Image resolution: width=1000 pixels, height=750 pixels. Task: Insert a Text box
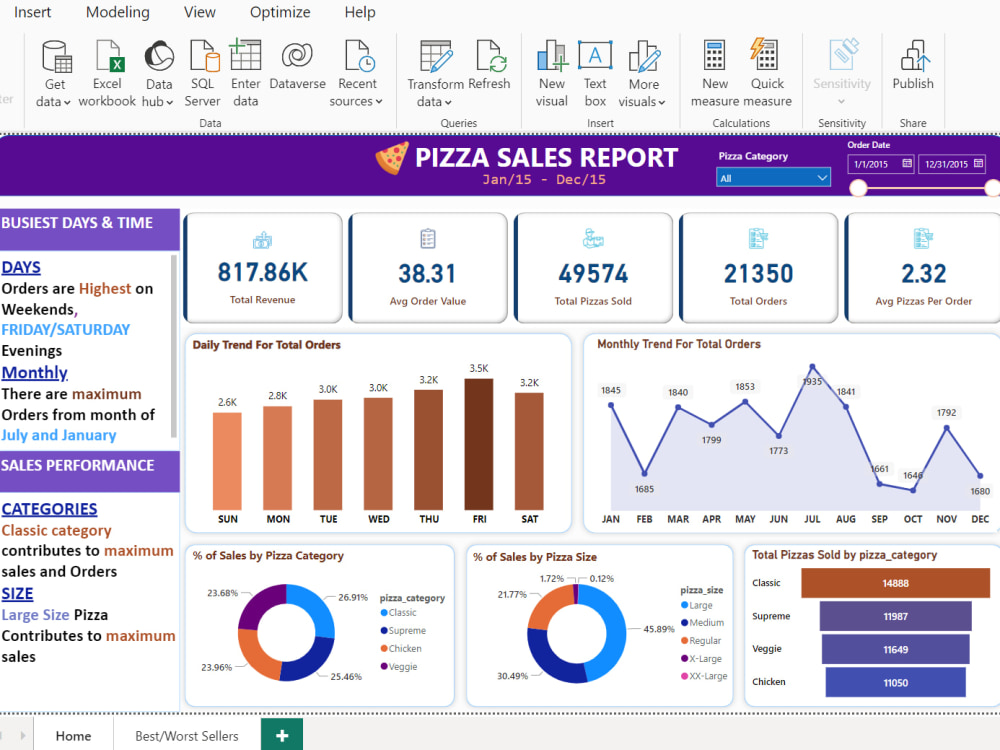pos(595,68)
